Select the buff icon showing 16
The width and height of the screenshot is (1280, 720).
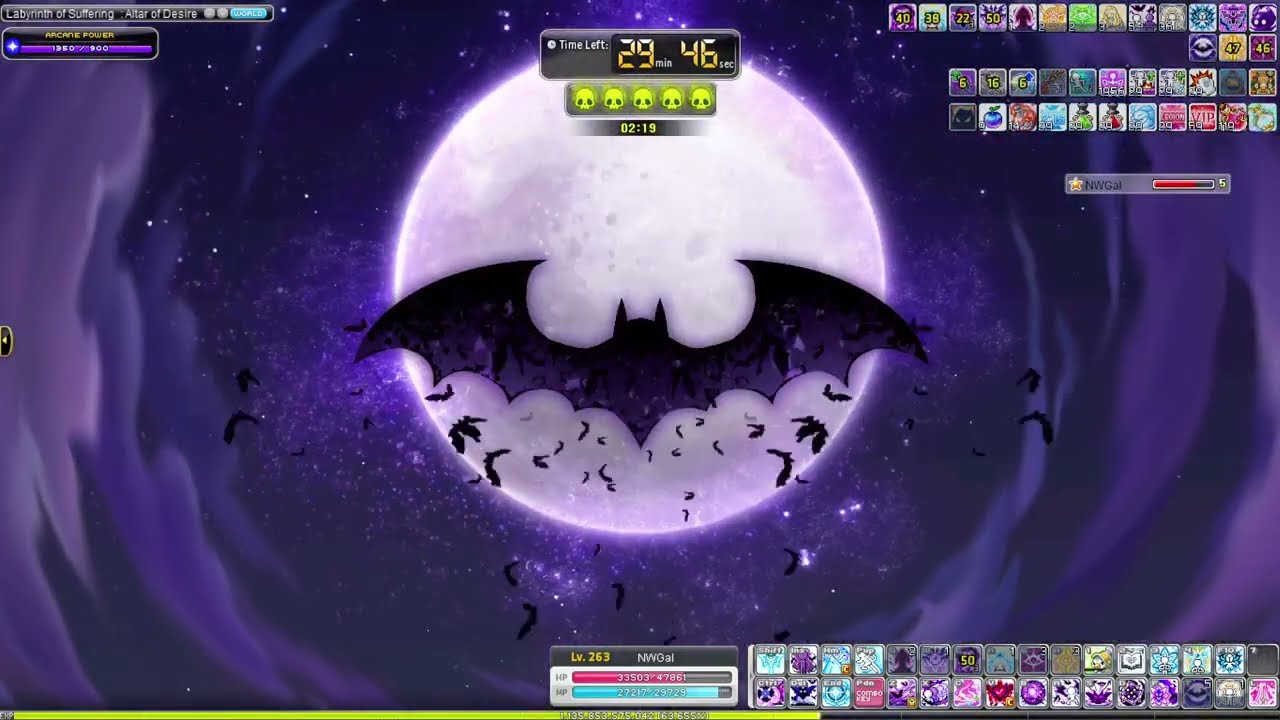tap(993, 82)
